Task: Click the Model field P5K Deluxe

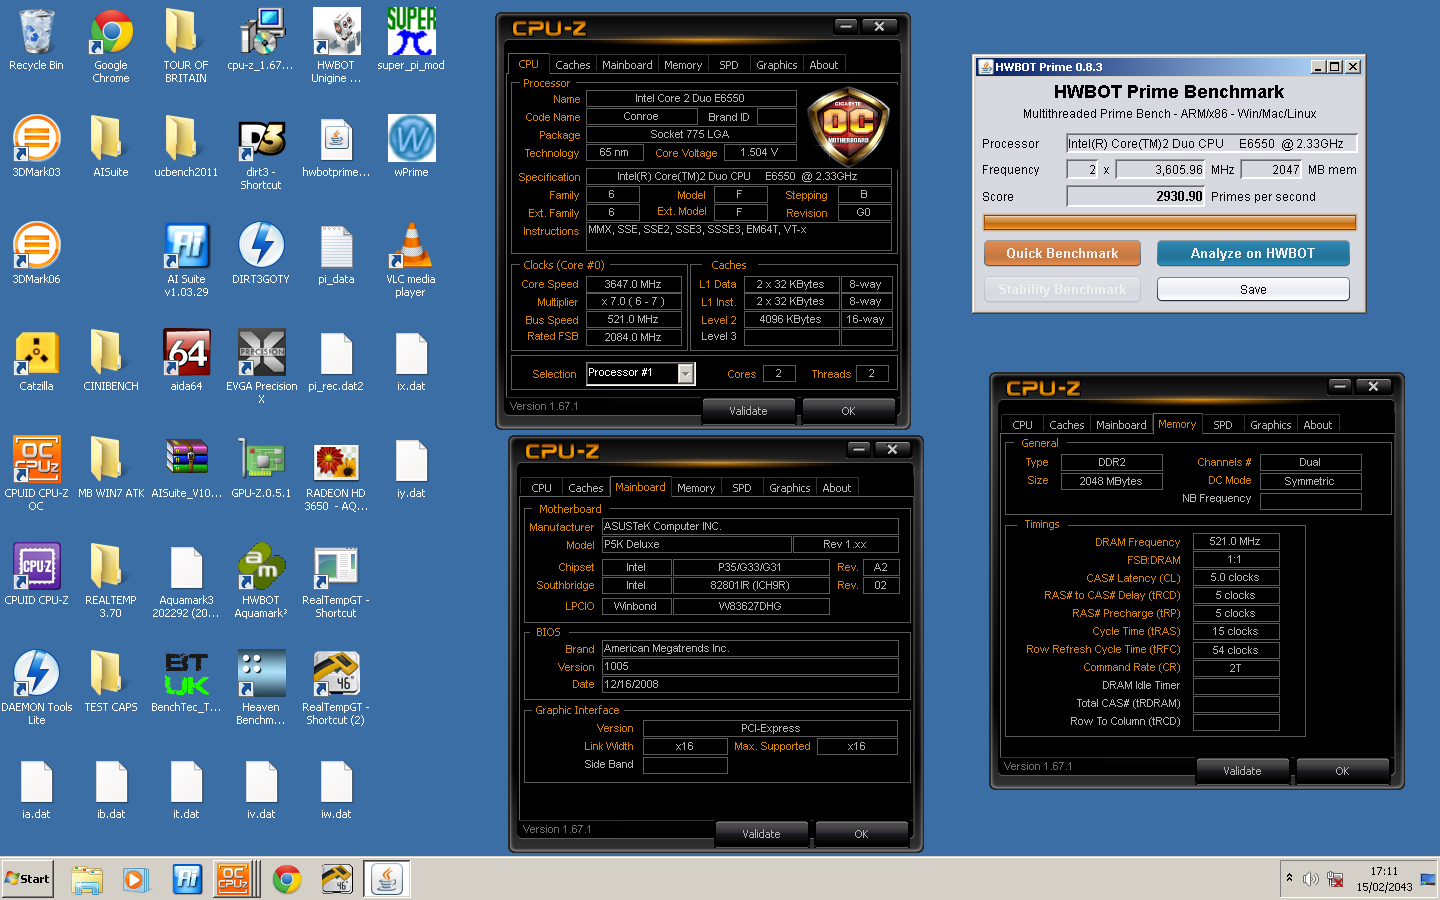Action: pyautogui.click(x=696, y=545)
